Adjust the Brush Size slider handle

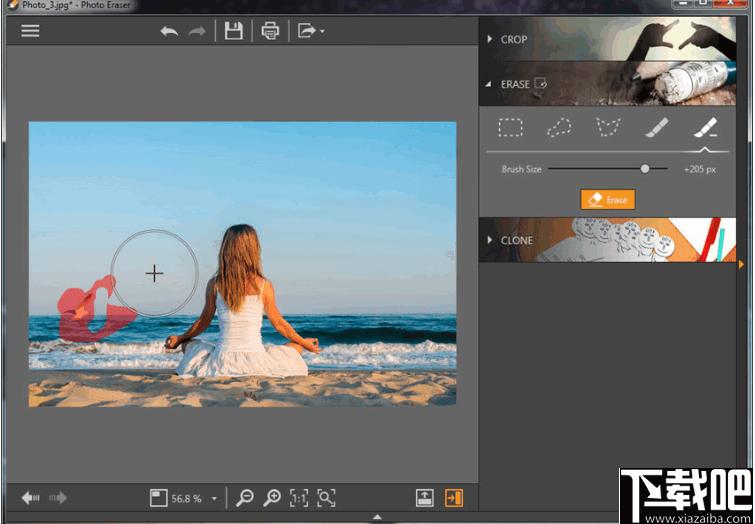tap(645, 169)
